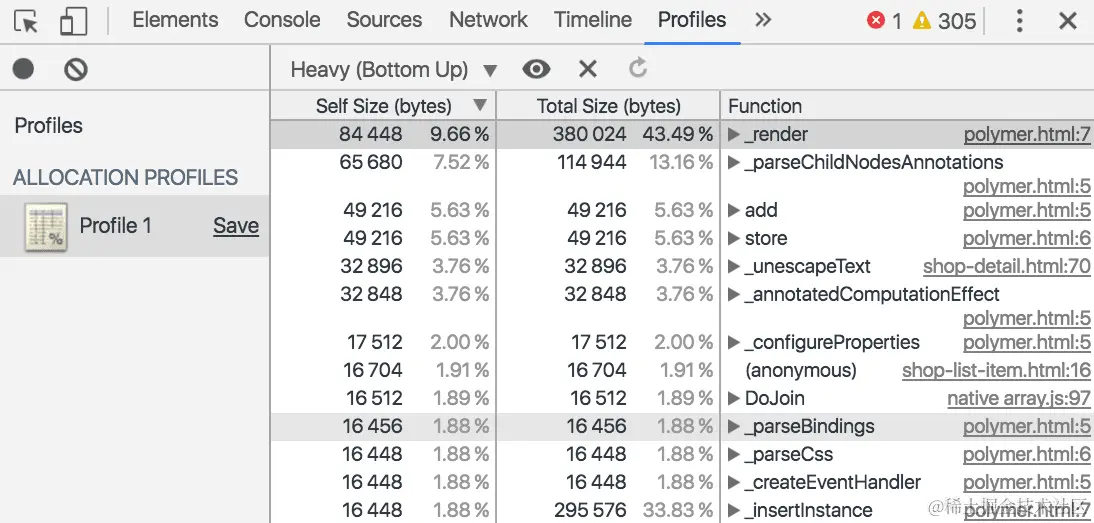
Task: Toggle device toolbar icon
Action: click(x=73, y=21)
